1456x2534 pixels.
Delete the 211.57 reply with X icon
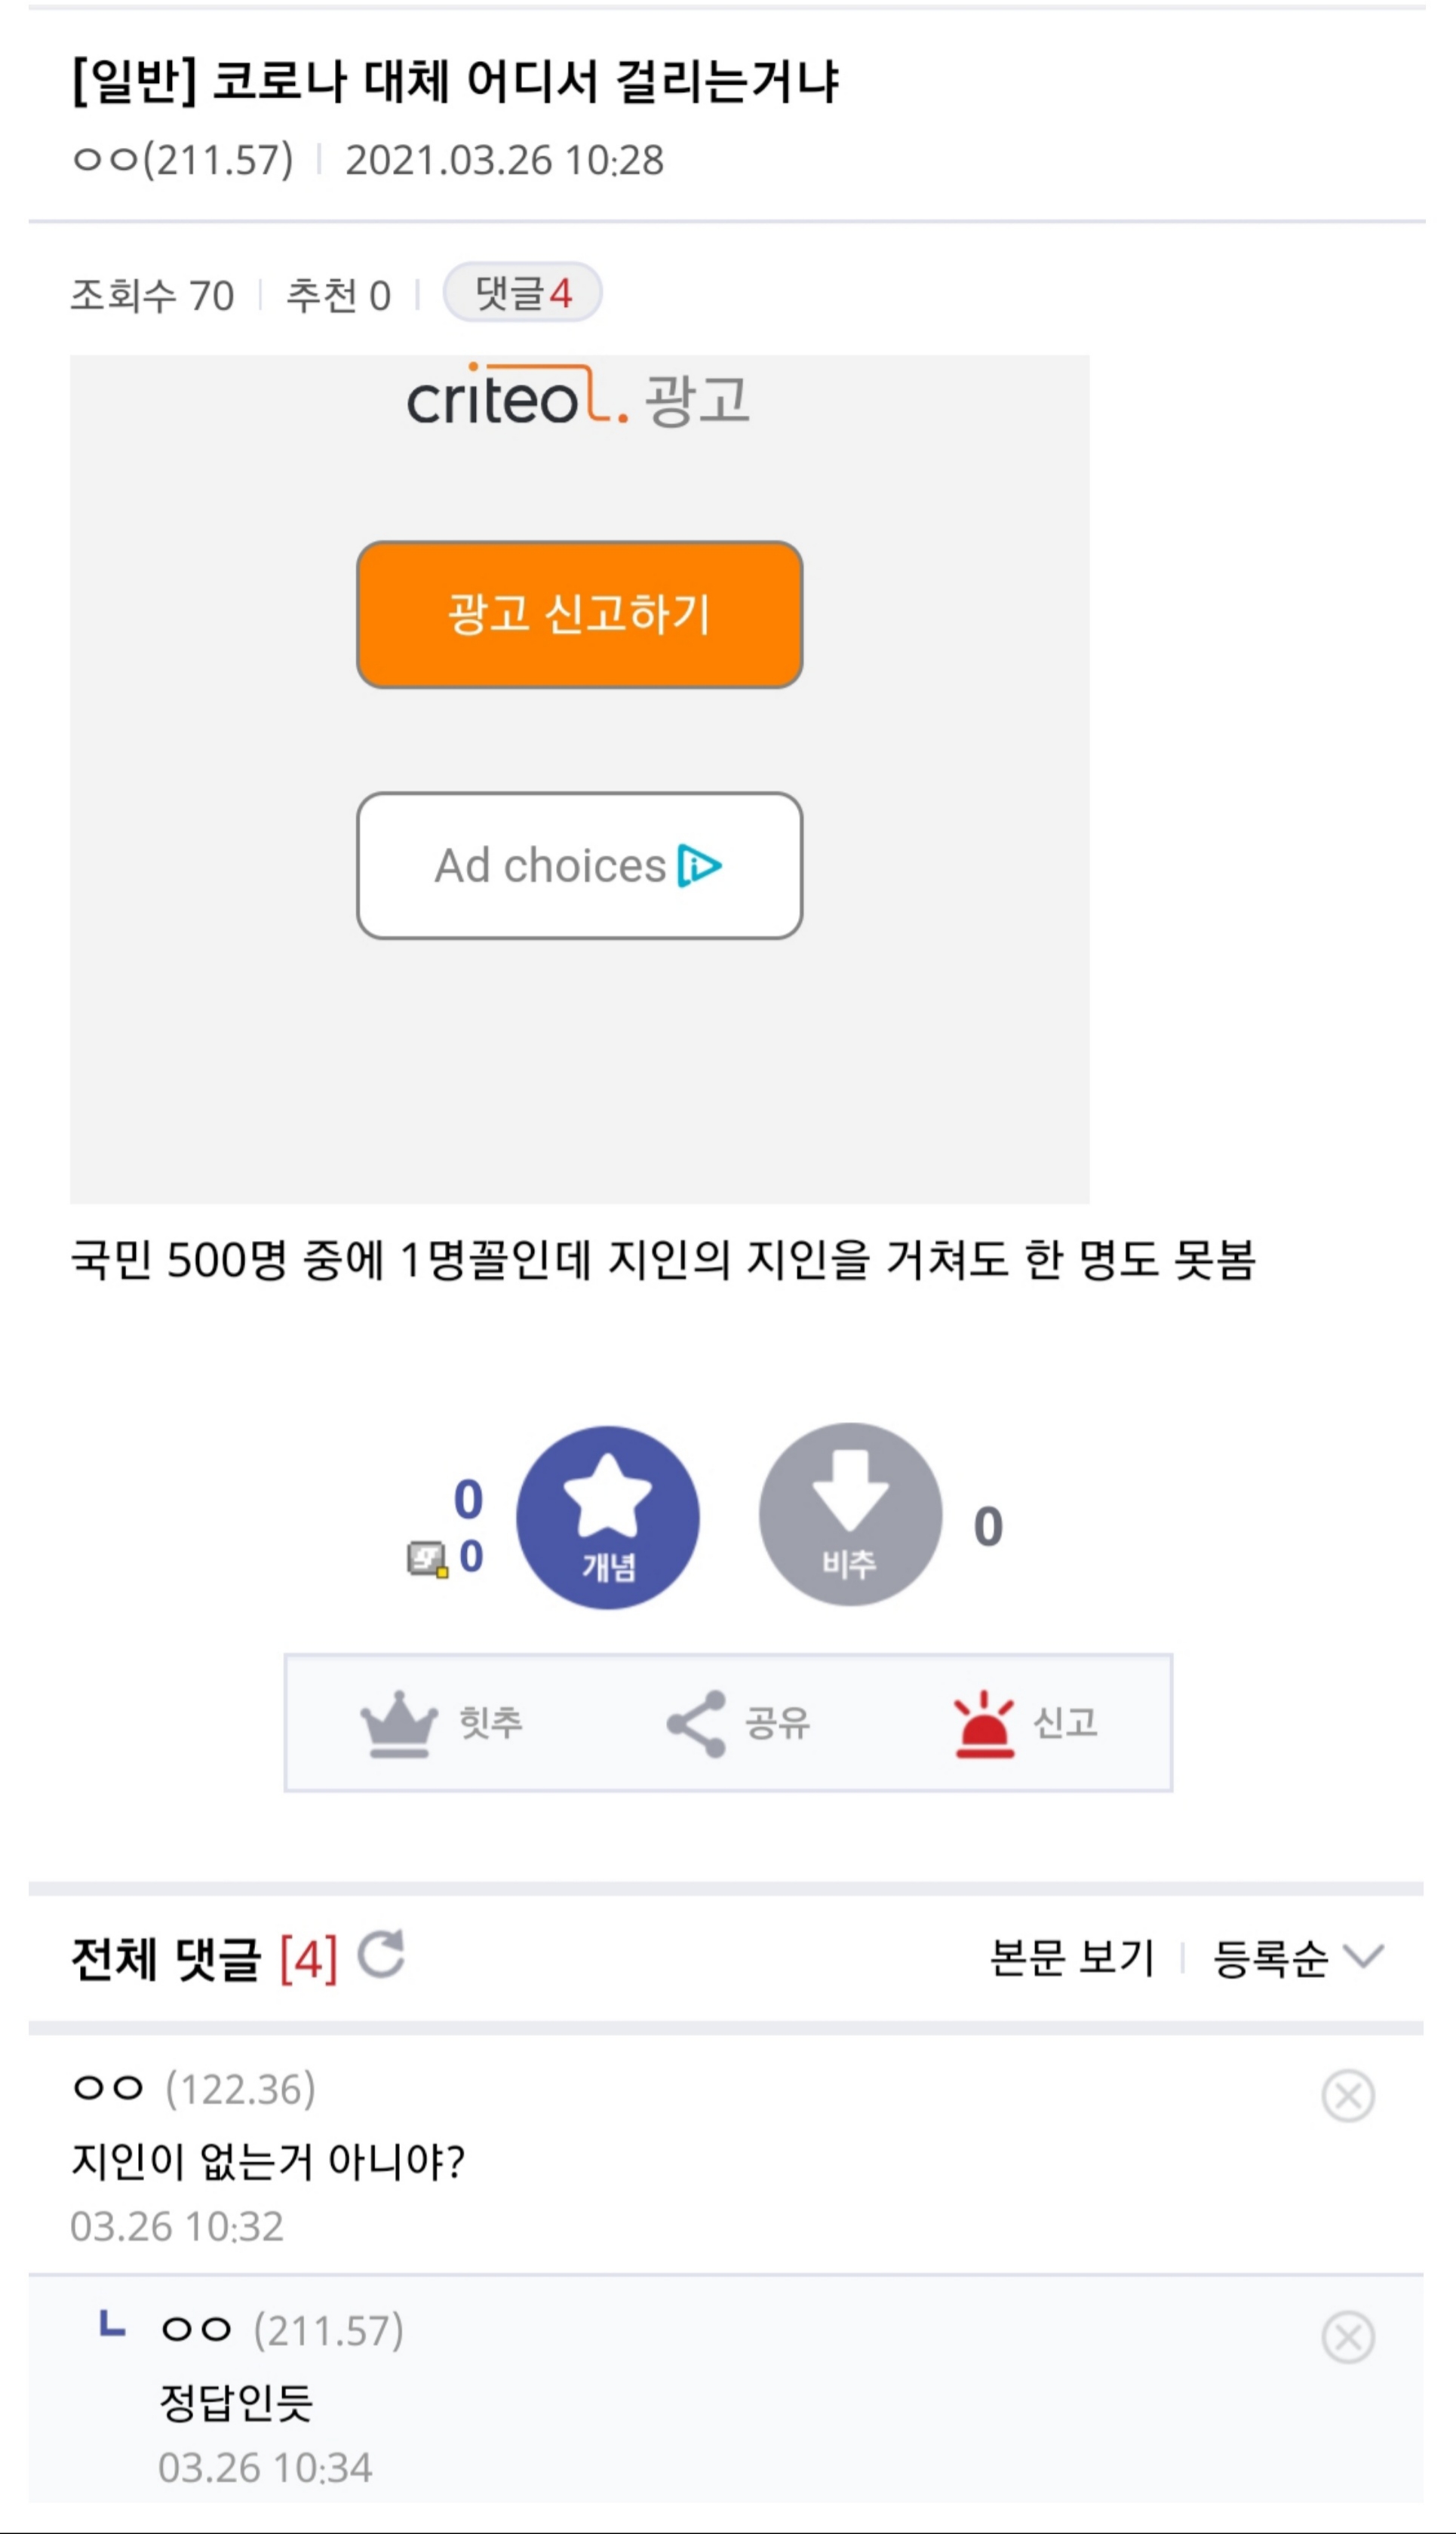(1347, 2337)
